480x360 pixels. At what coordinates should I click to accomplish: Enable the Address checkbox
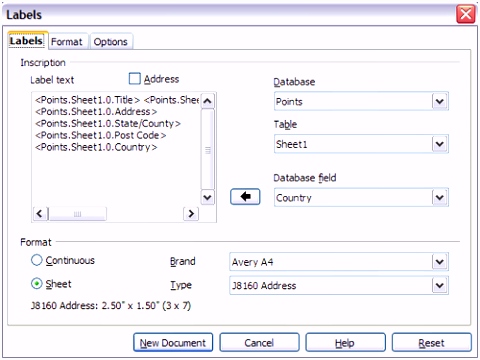point(135,79)
